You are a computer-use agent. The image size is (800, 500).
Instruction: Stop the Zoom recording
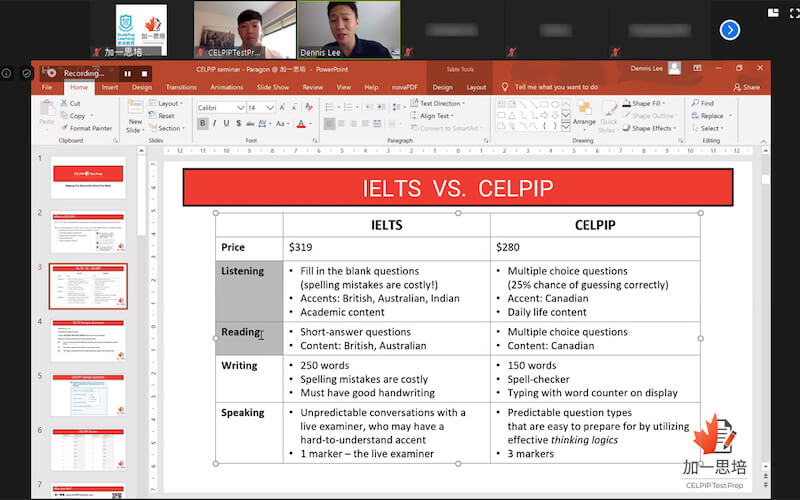tap(145, 73)
